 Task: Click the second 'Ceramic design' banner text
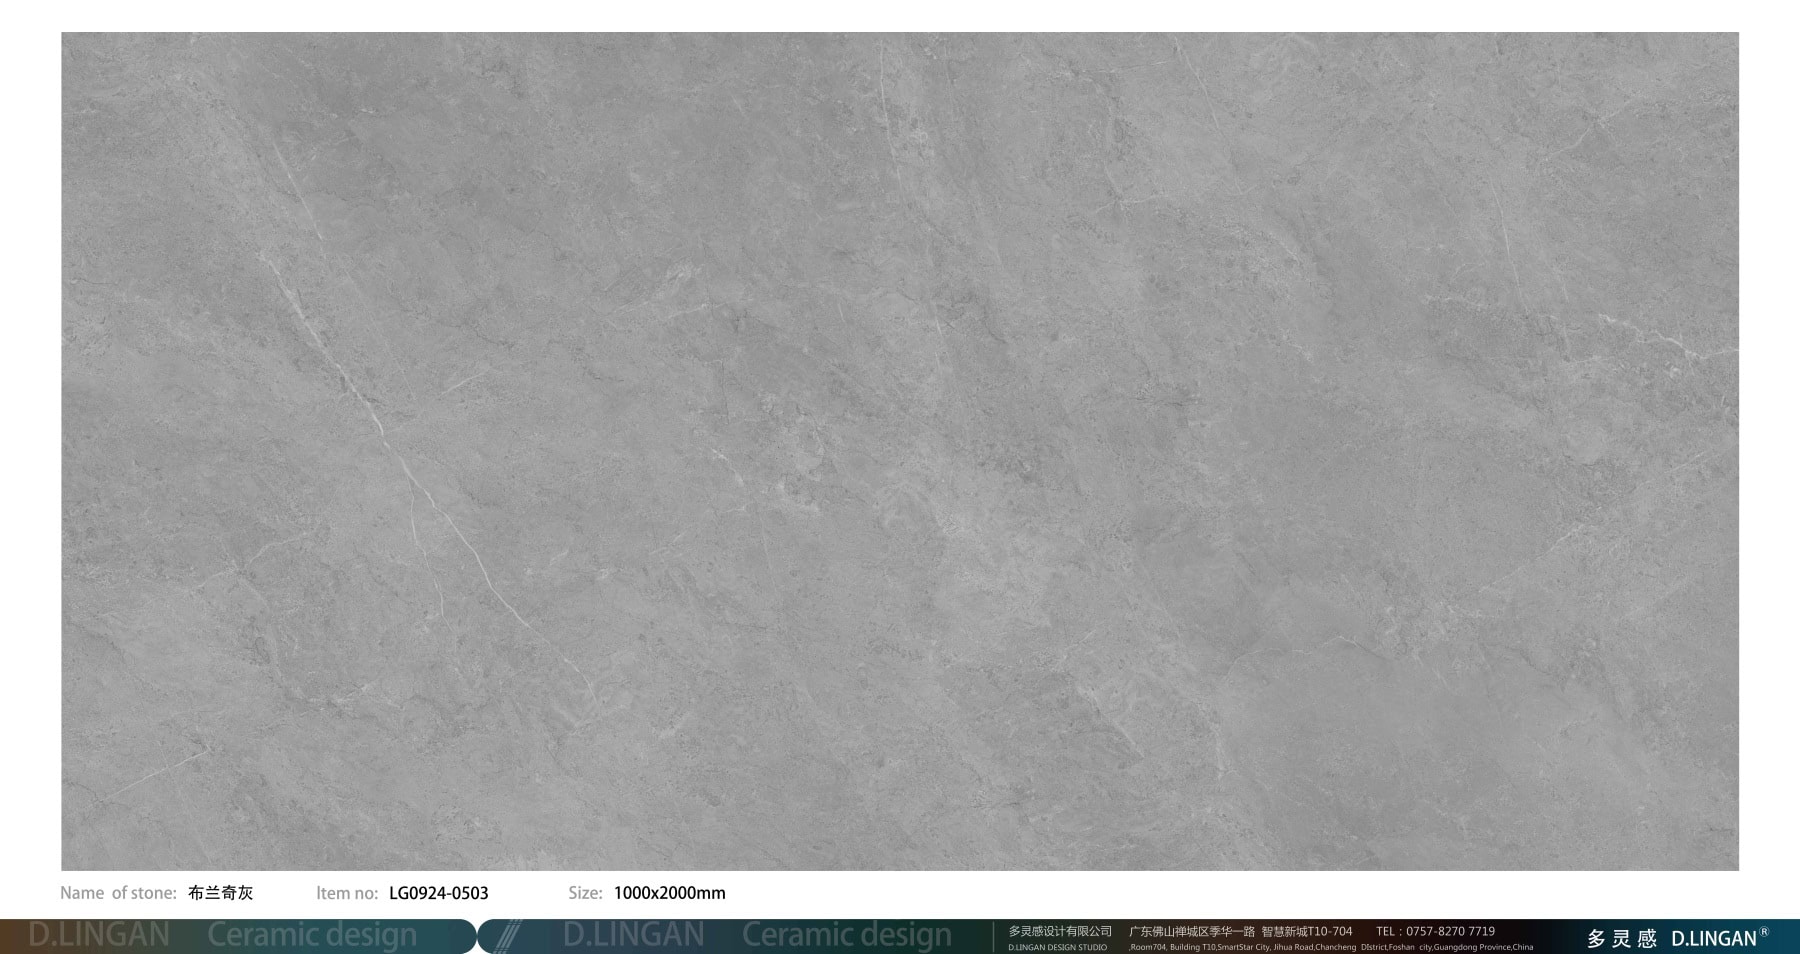pos(846,935)
